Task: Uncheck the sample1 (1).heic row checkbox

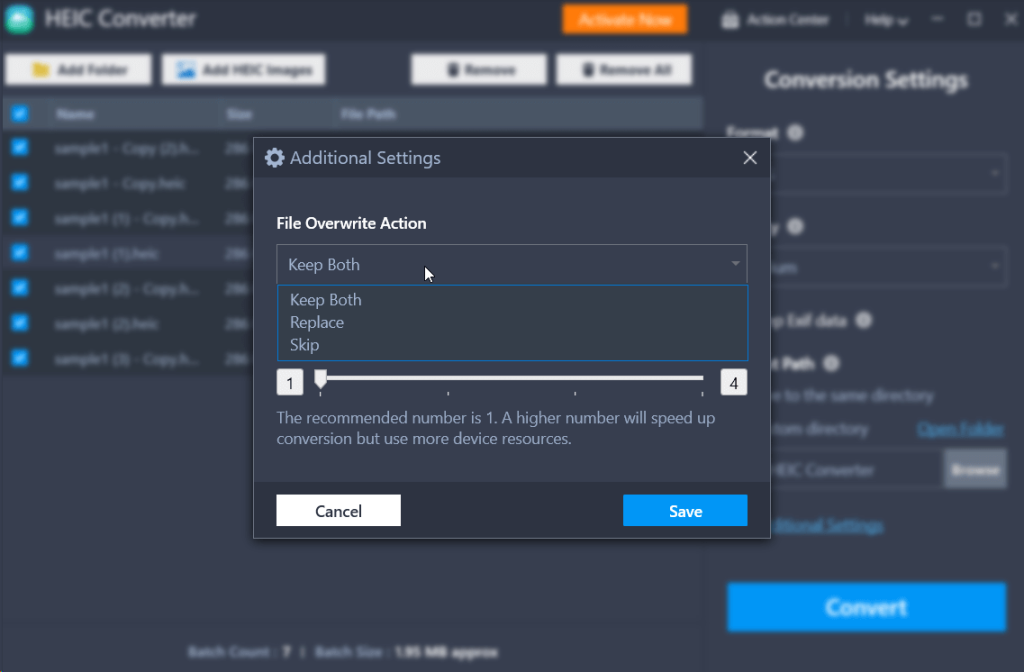Action: click(20, 252)
